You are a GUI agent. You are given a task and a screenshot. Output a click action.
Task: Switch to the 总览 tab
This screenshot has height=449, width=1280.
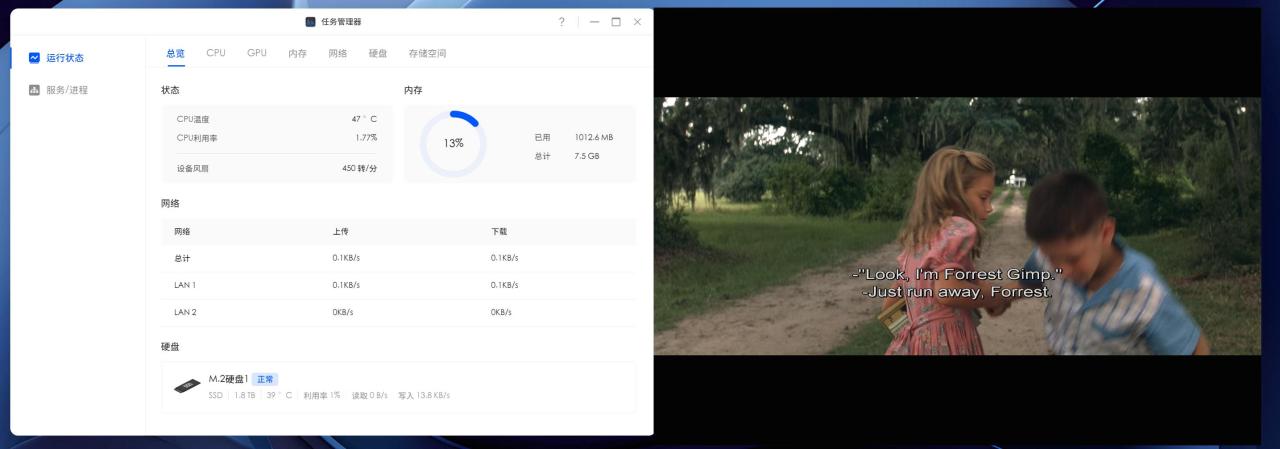(175, 53)
